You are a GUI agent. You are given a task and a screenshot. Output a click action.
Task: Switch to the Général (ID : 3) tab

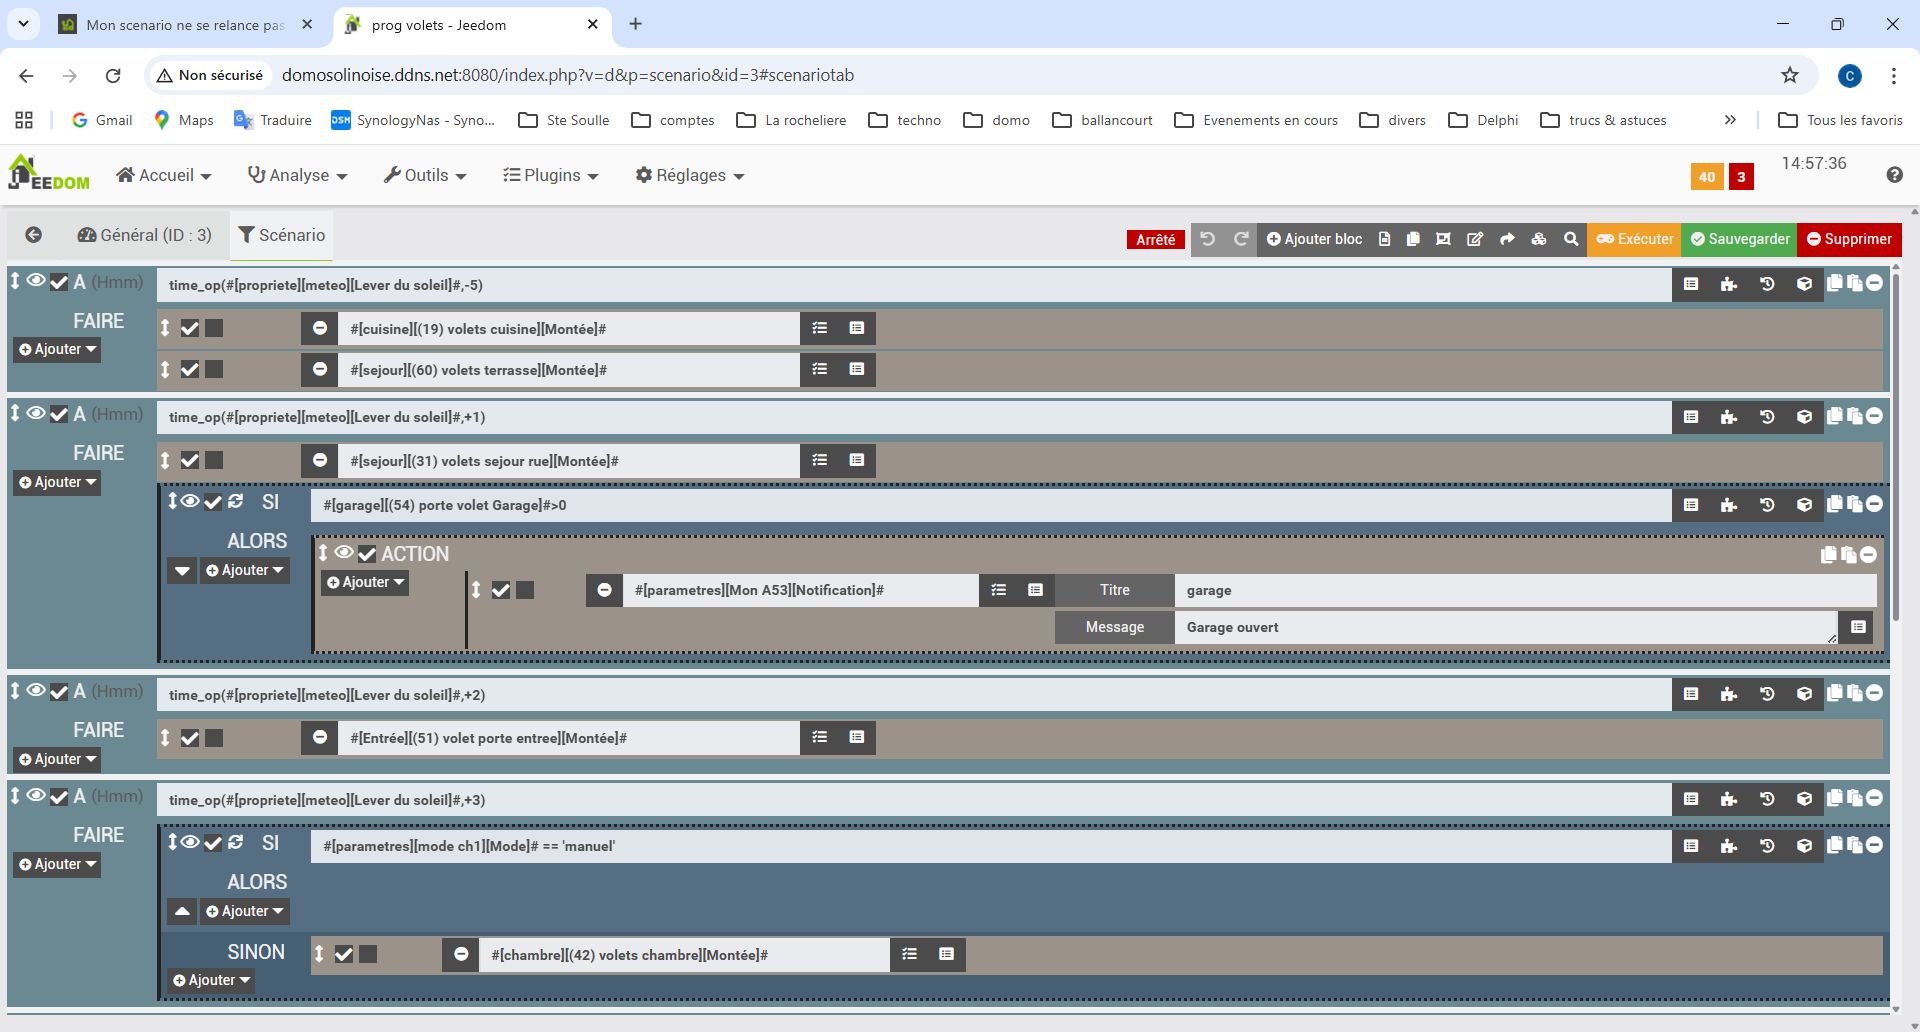tap(145, 235)
